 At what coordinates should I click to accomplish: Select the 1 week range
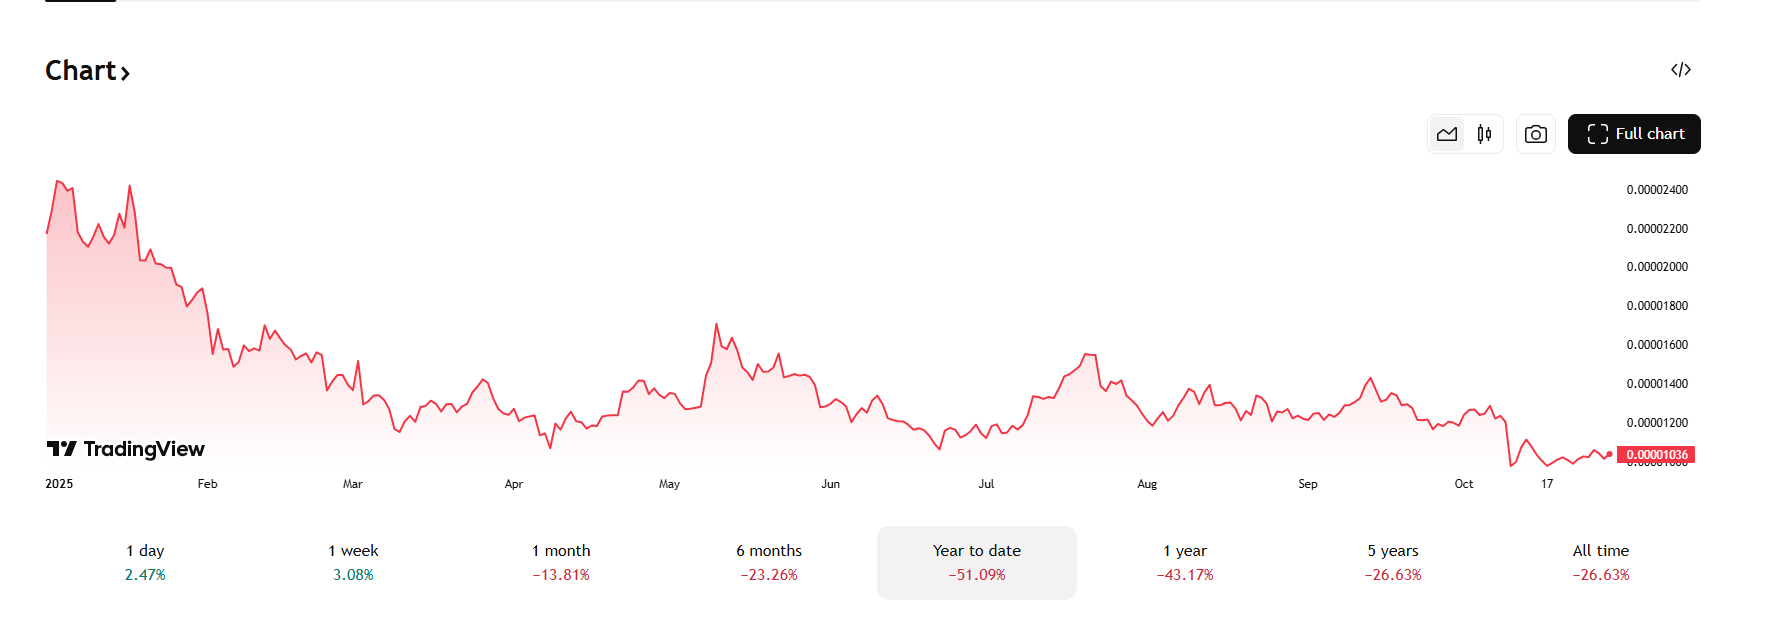(x=353, y=562)
